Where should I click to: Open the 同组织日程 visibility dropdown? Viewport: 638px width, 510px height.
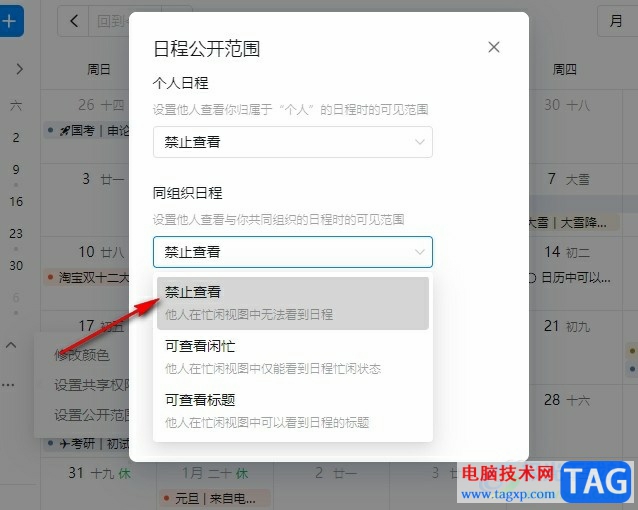(293, 252)
